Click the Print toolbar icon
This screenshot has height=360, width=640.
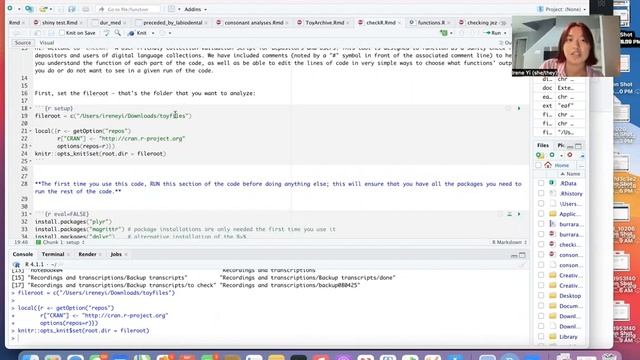86,9
